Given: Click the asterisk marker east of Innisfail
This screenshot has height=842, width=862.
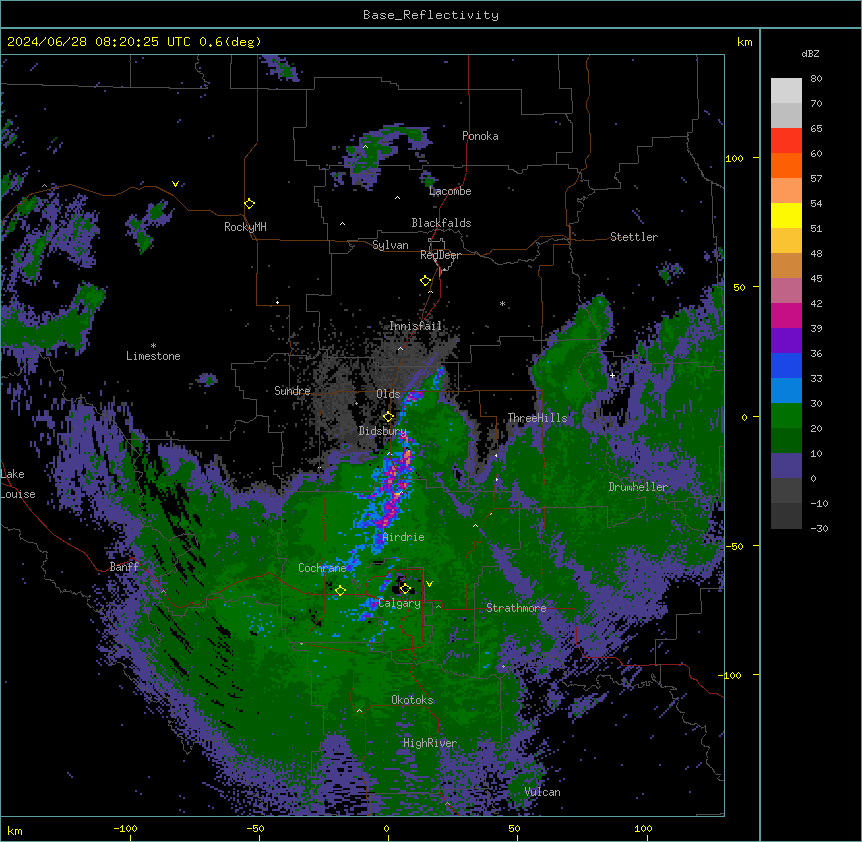Looking at the screenshot, I should (x=502, y=303).
